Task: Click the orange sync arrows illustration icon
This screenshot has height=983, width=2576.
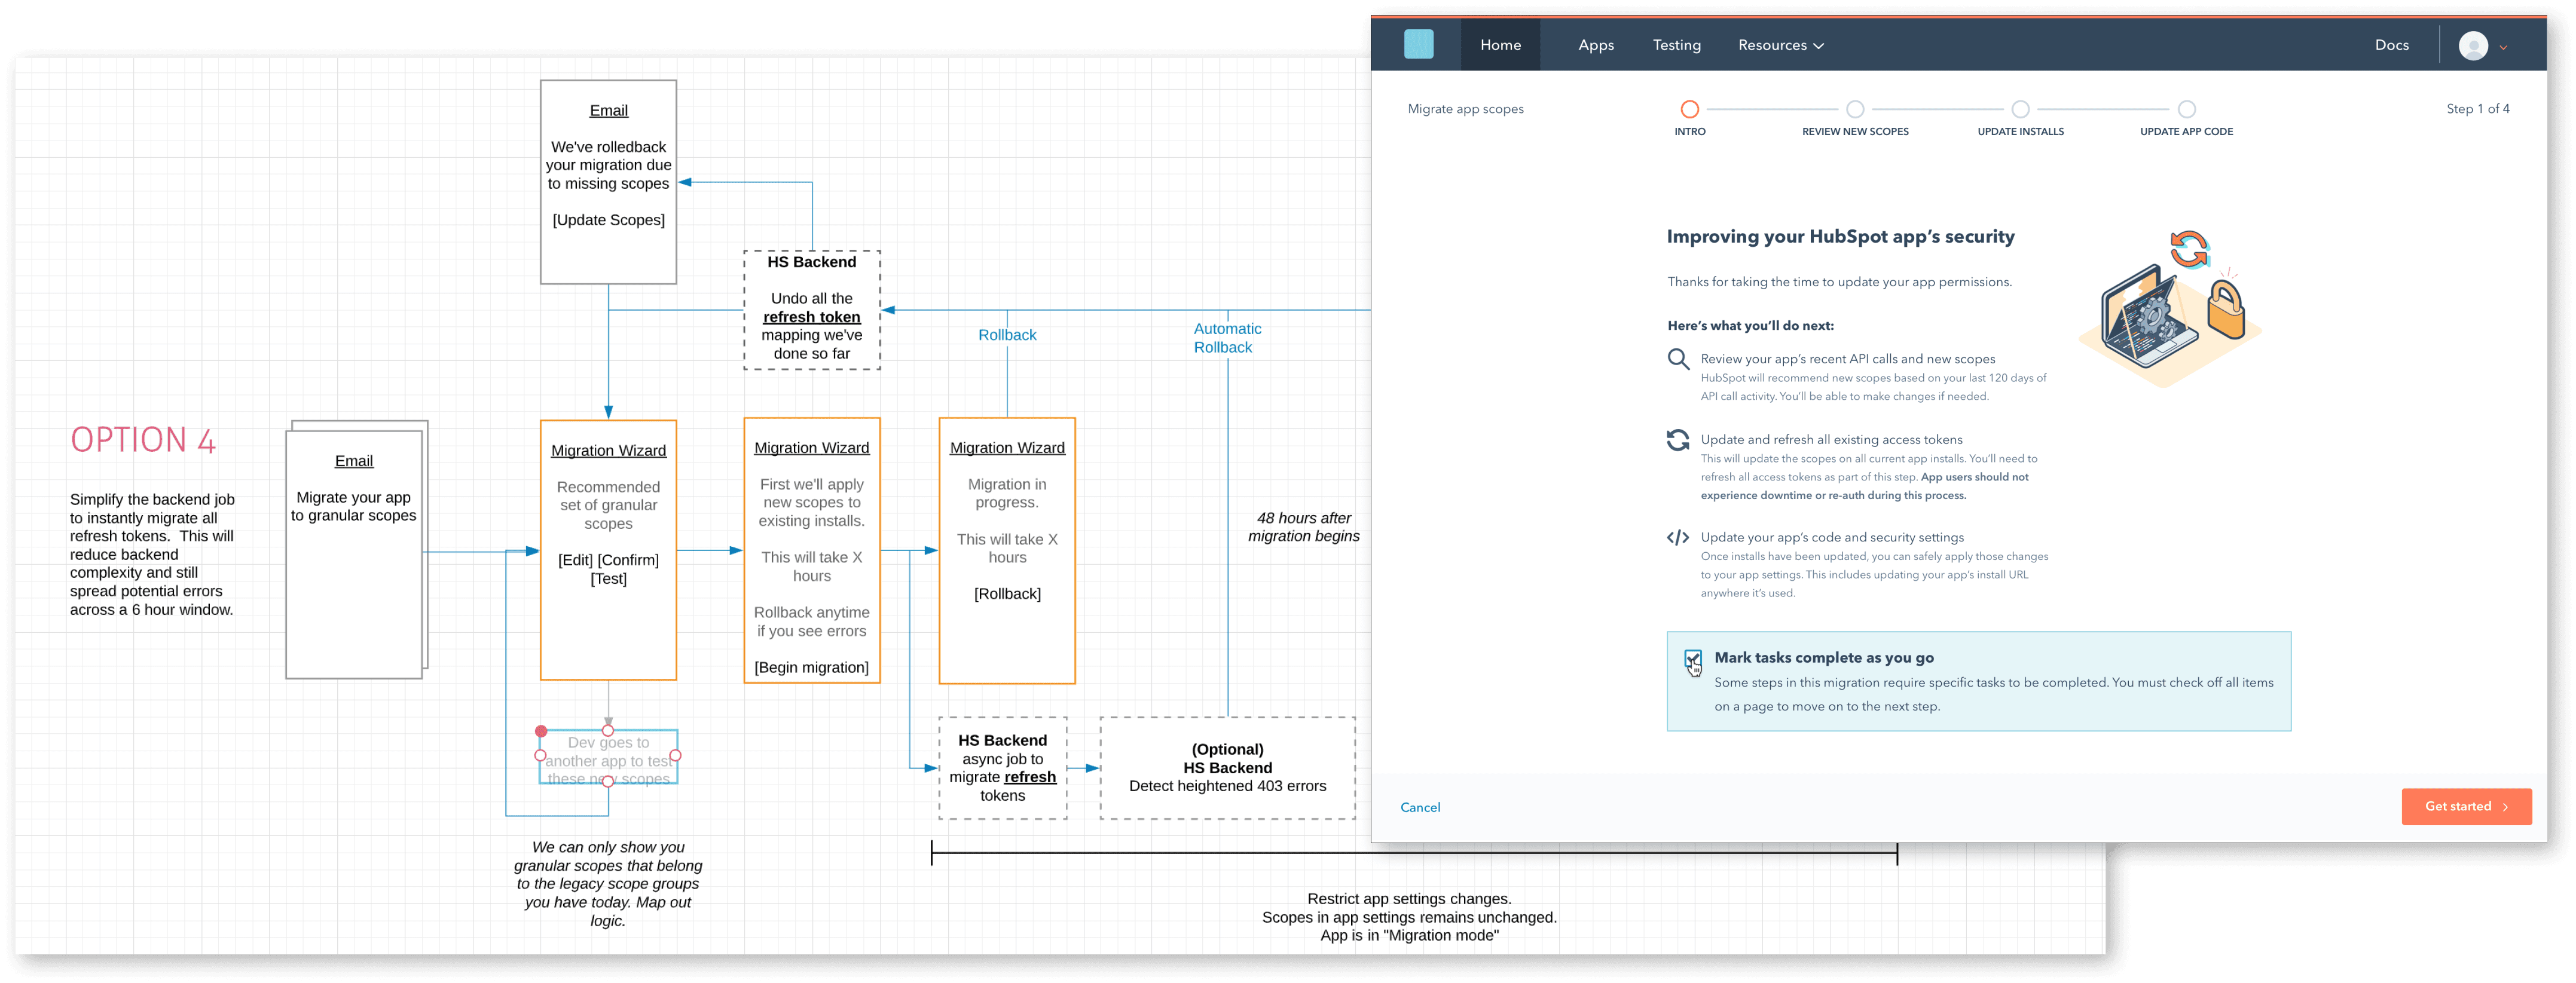Action: pos(2188,249)
